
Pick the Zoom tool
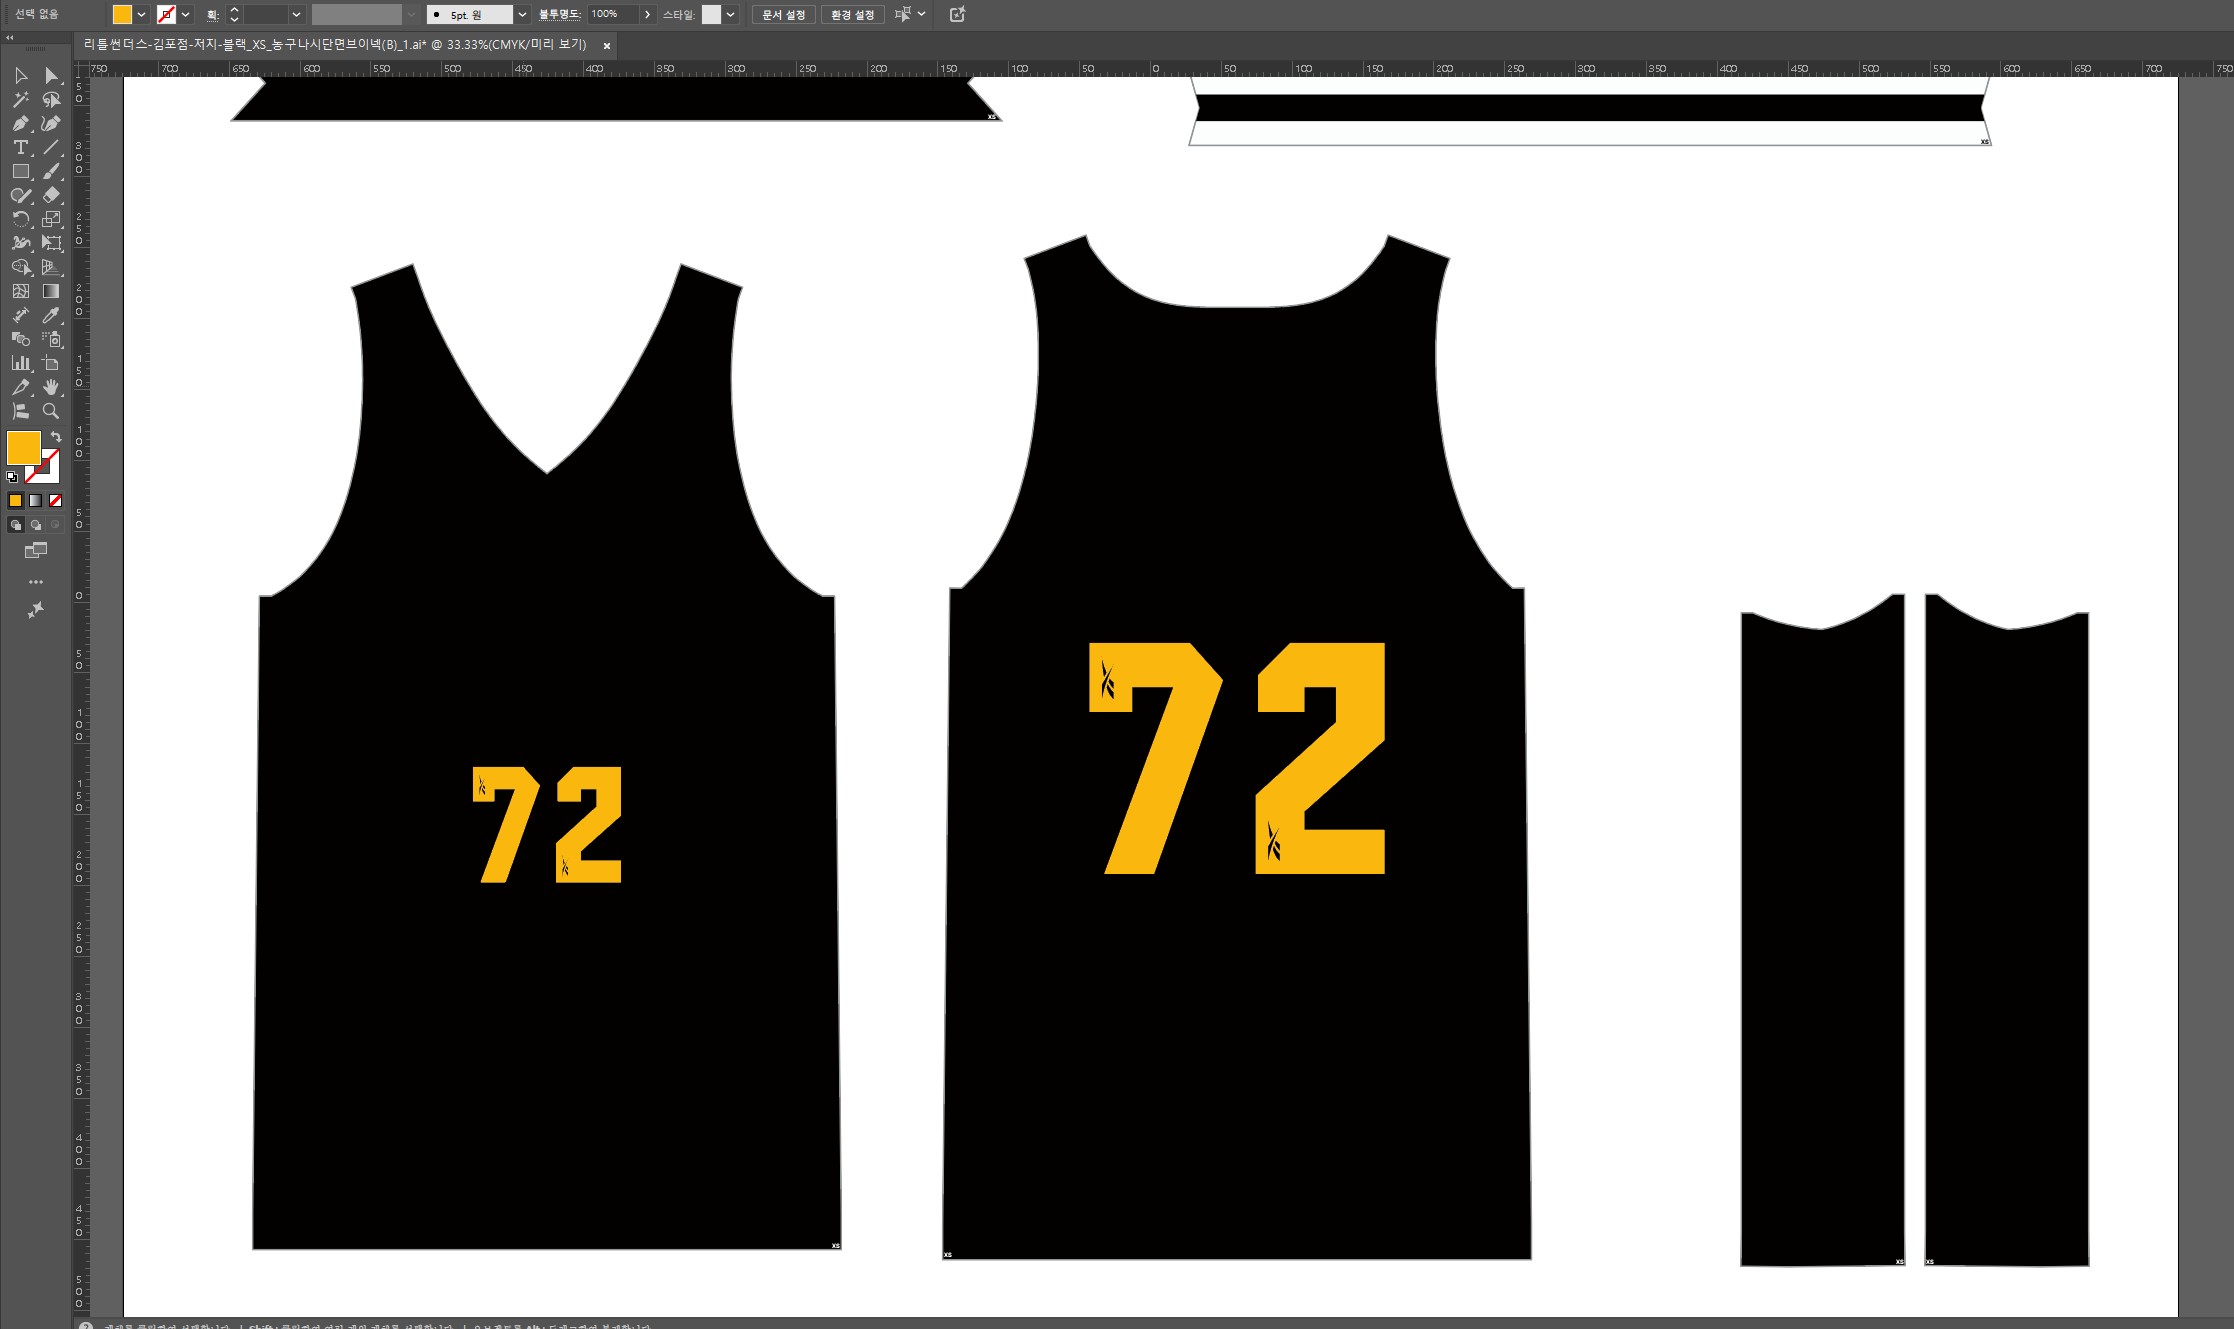point(51,411)
